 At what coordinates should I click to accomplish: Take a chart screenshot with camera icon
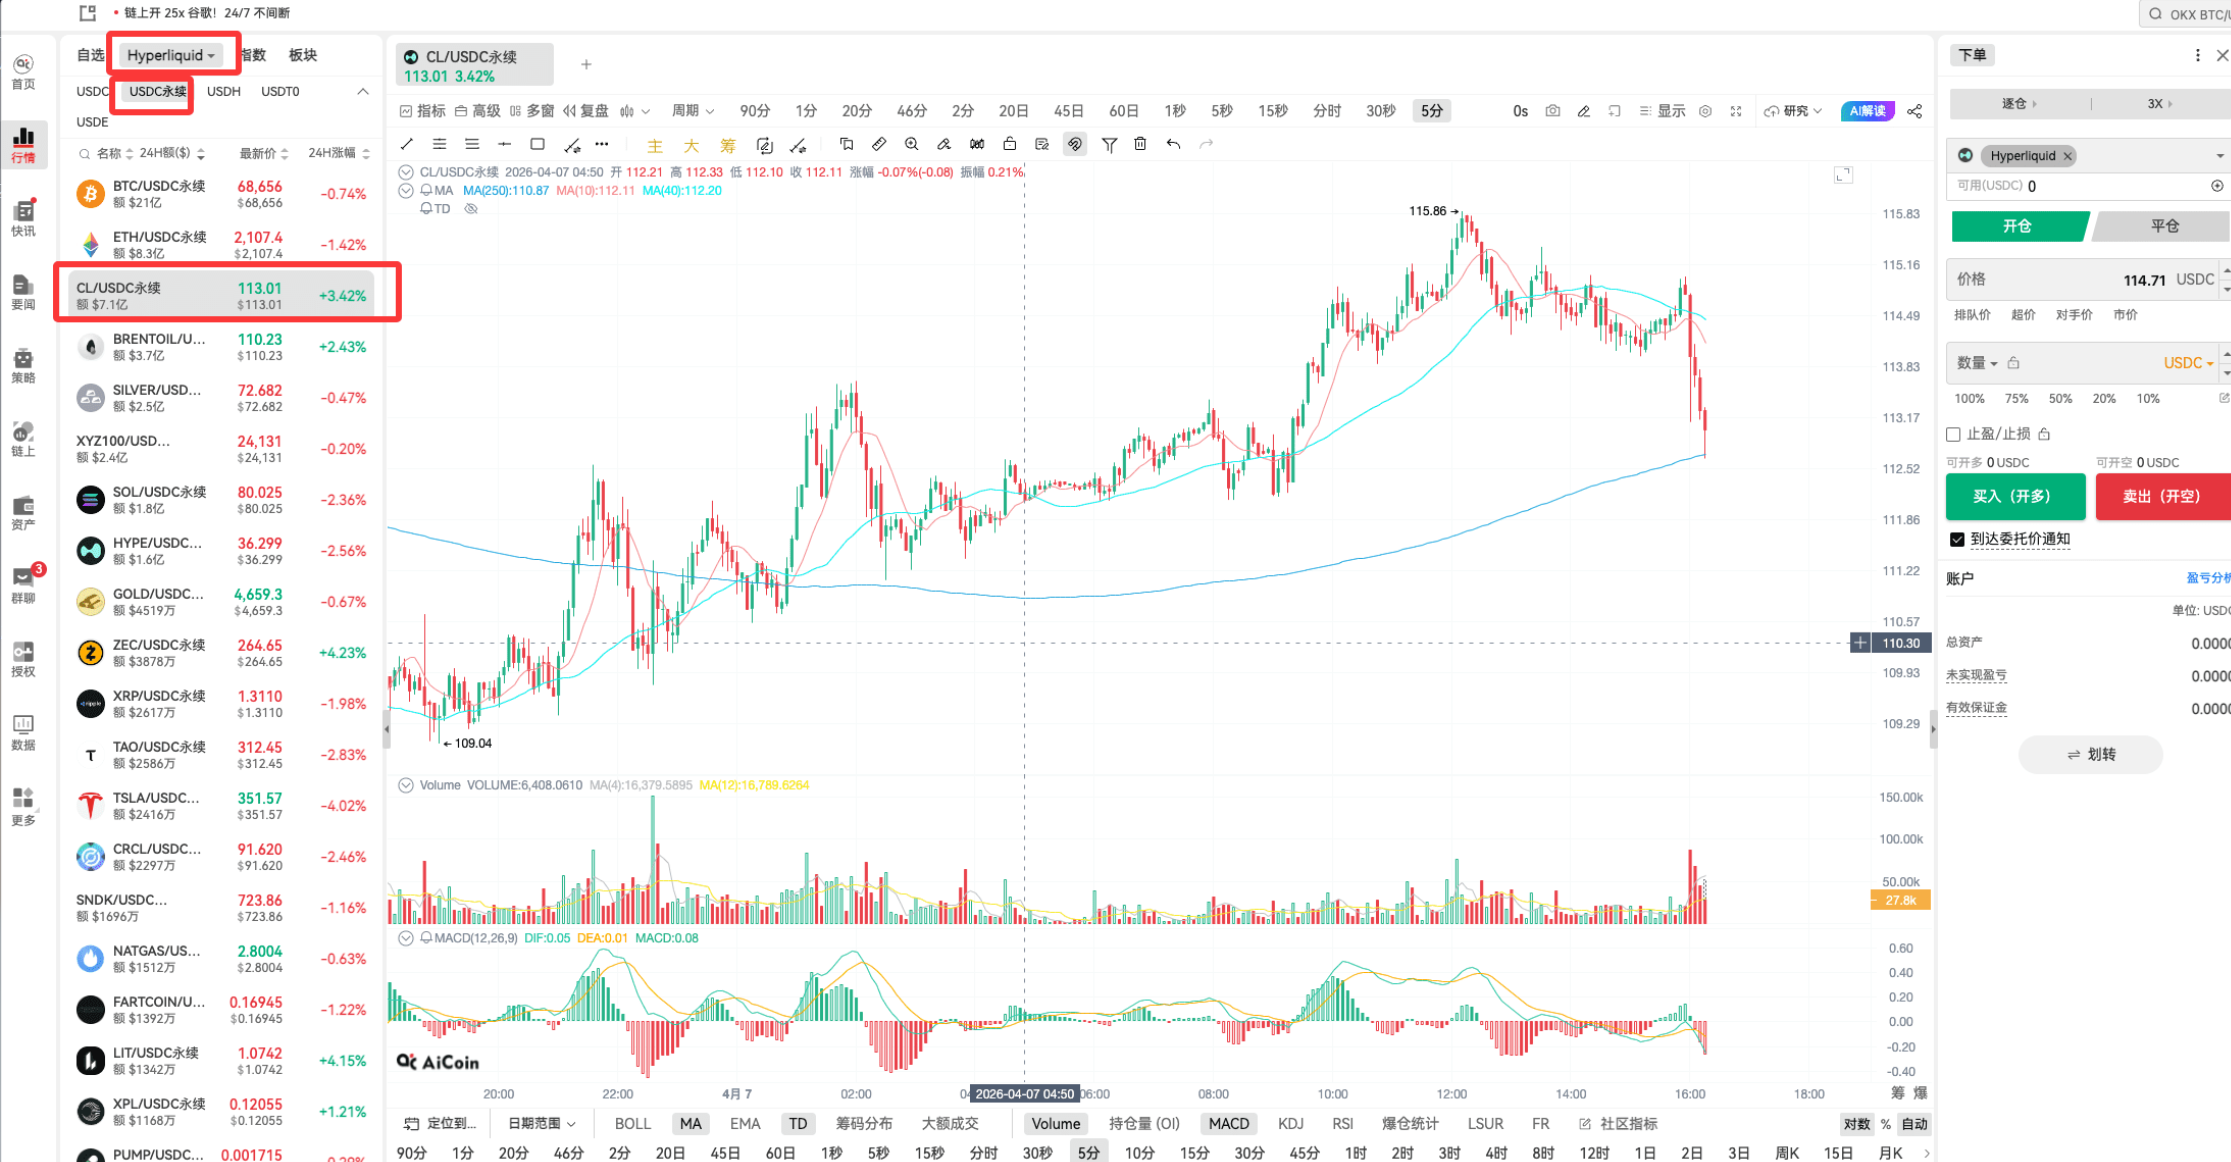1552,111
